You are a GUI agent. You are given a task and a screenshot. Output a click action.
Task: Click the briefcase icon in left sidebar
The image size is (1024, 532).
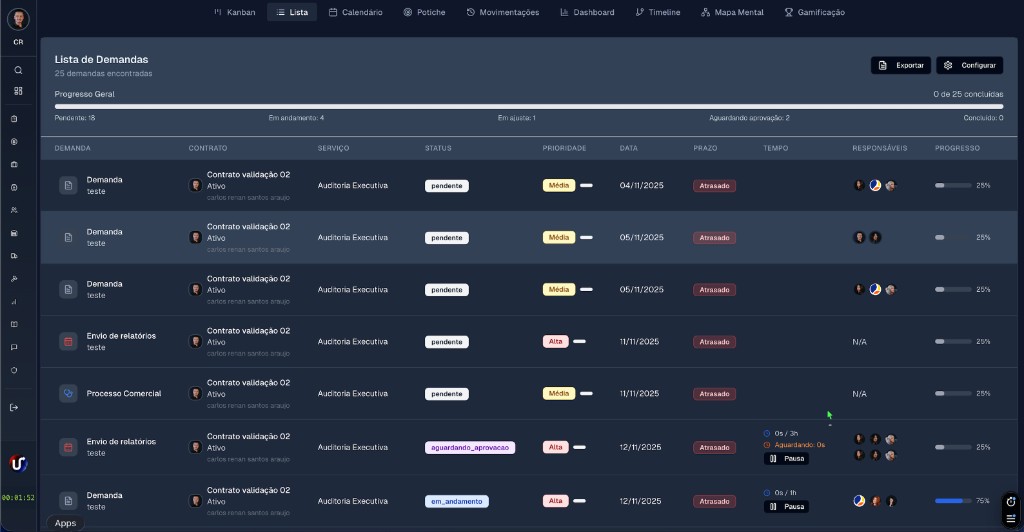pos(14,164)
